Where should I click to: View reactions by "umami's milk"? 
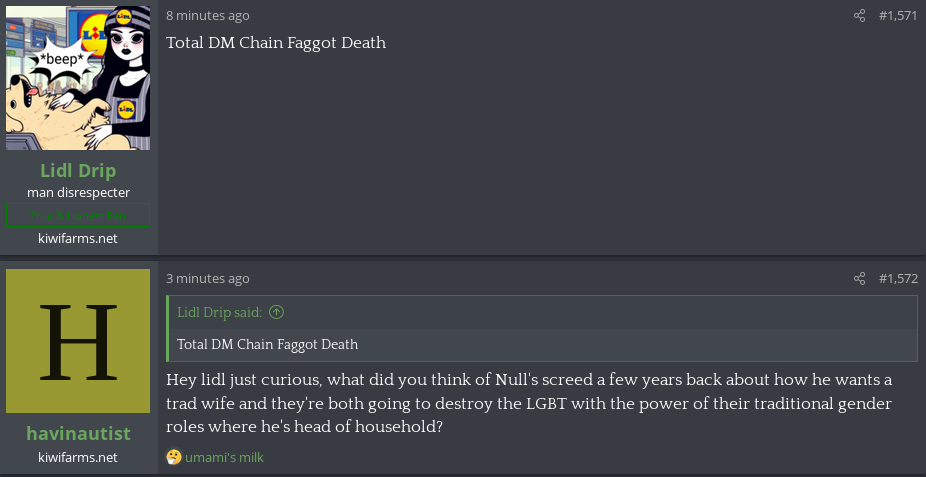pos(224,458)
